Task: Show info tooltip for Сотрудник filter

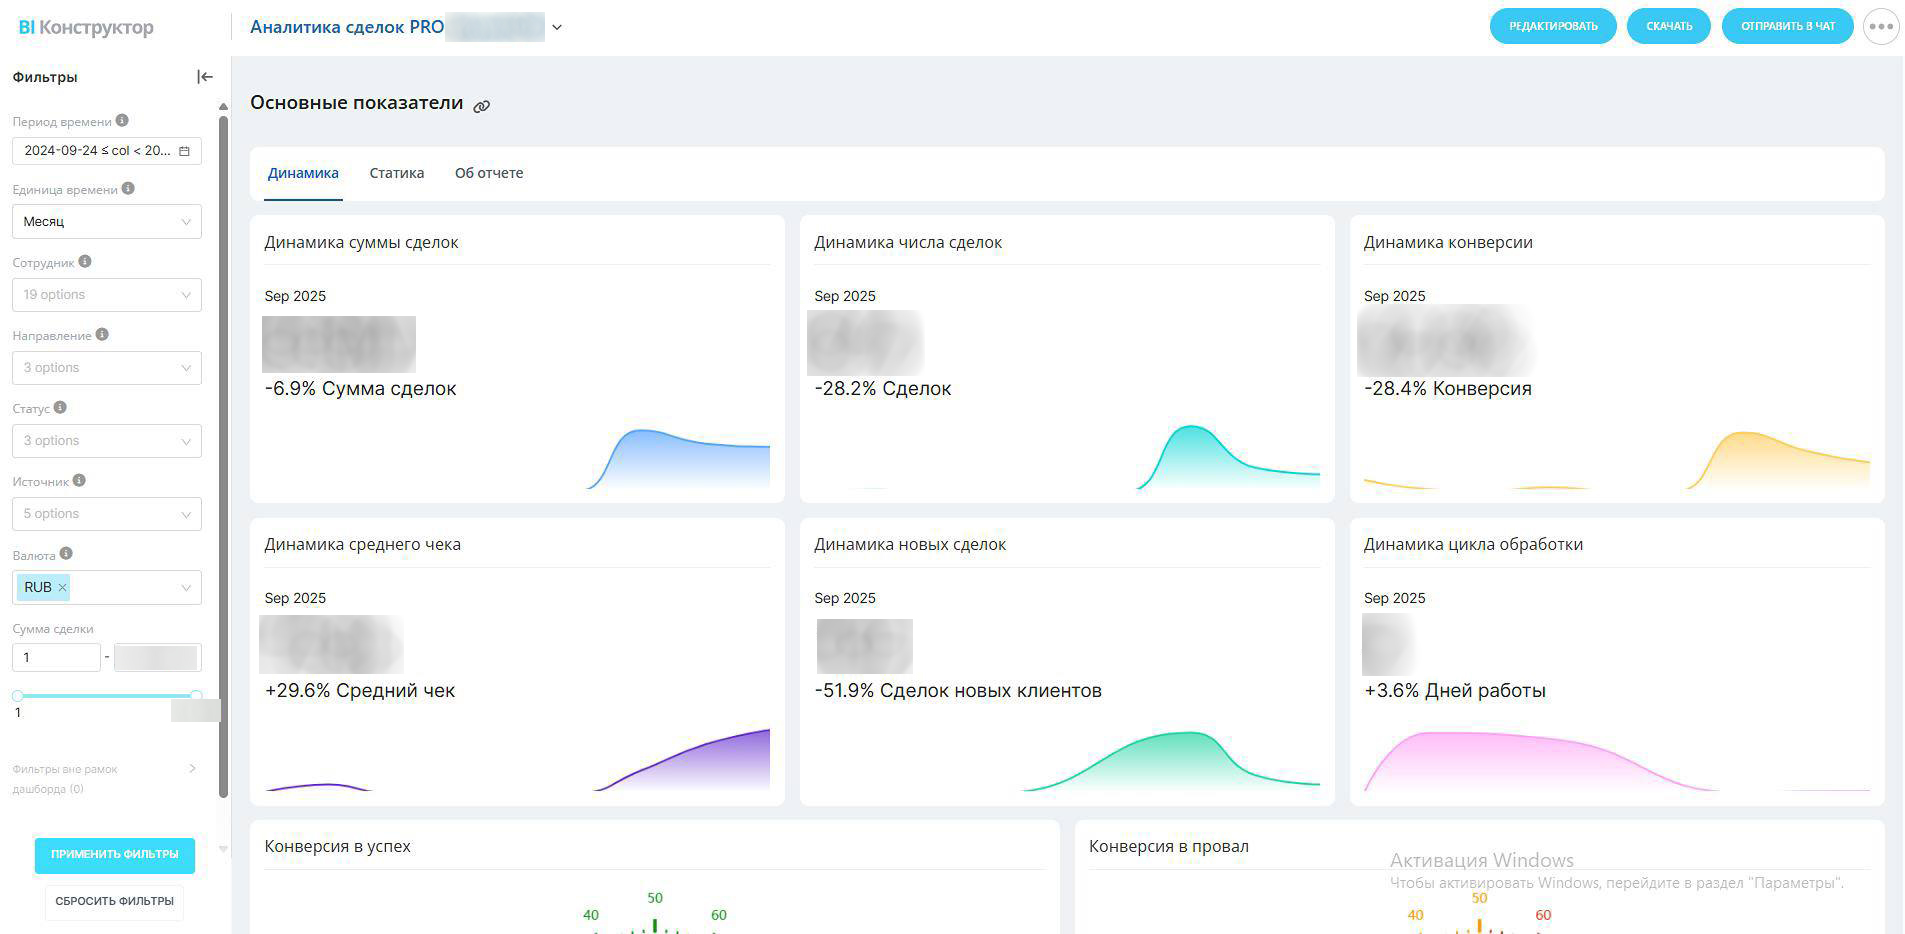Action: point(85,262)
